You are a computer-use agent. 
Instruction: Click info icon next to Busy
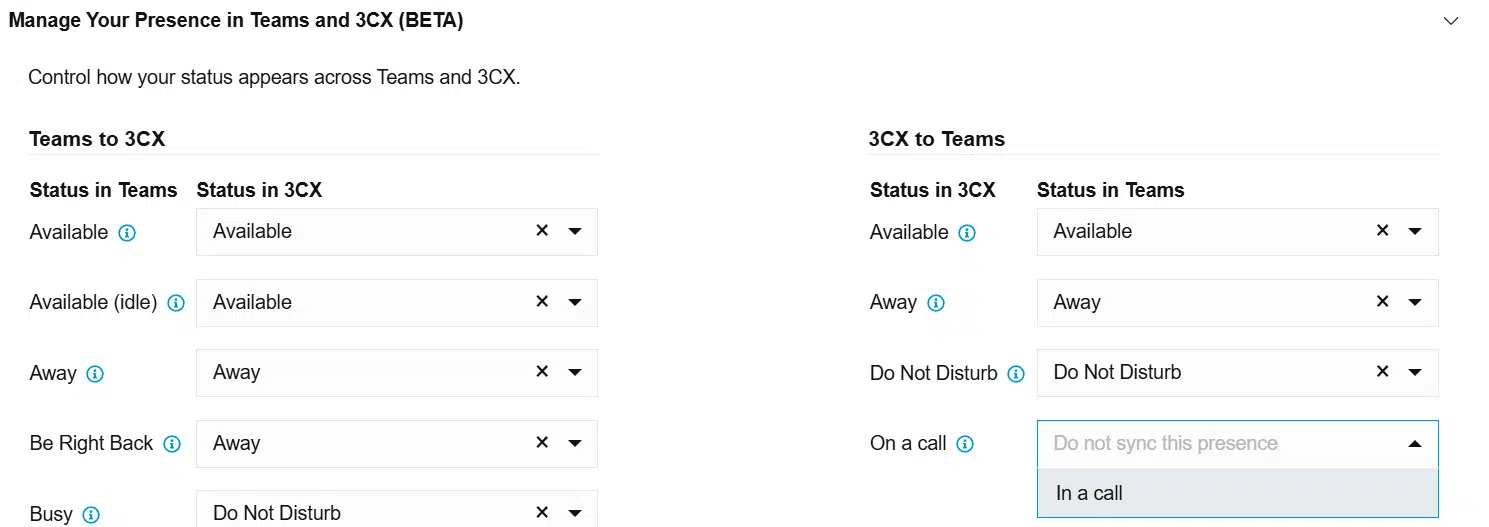pyautogui.click(x=91, y=515)
